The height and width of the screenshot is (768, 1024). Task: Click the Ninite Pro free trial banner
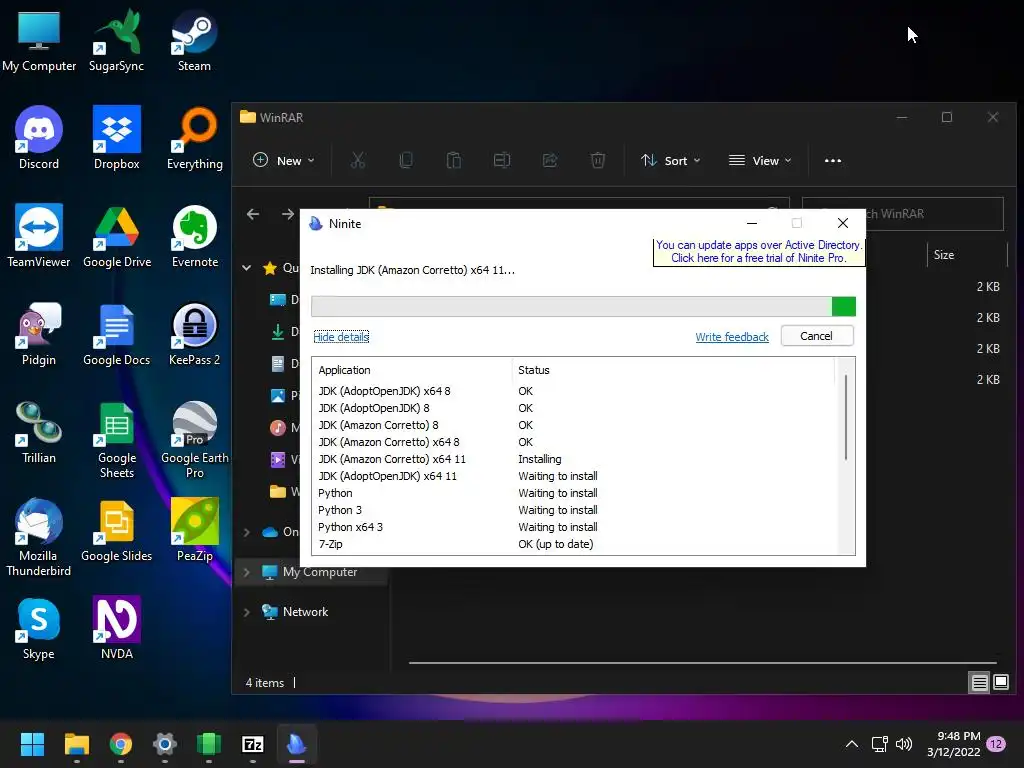click(x=759, y=251)
